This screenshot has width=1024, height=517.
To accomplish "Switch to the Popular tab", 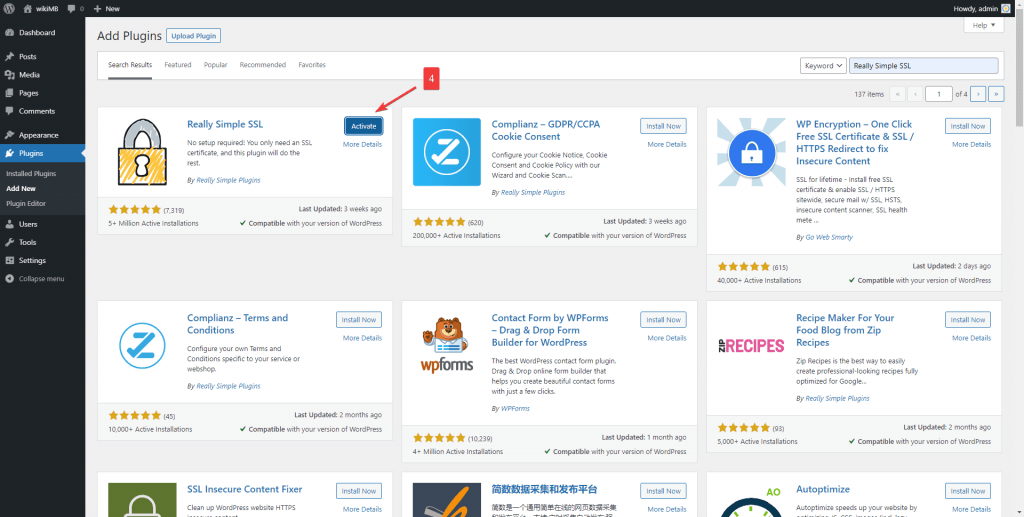I will [x=215, y=65].
